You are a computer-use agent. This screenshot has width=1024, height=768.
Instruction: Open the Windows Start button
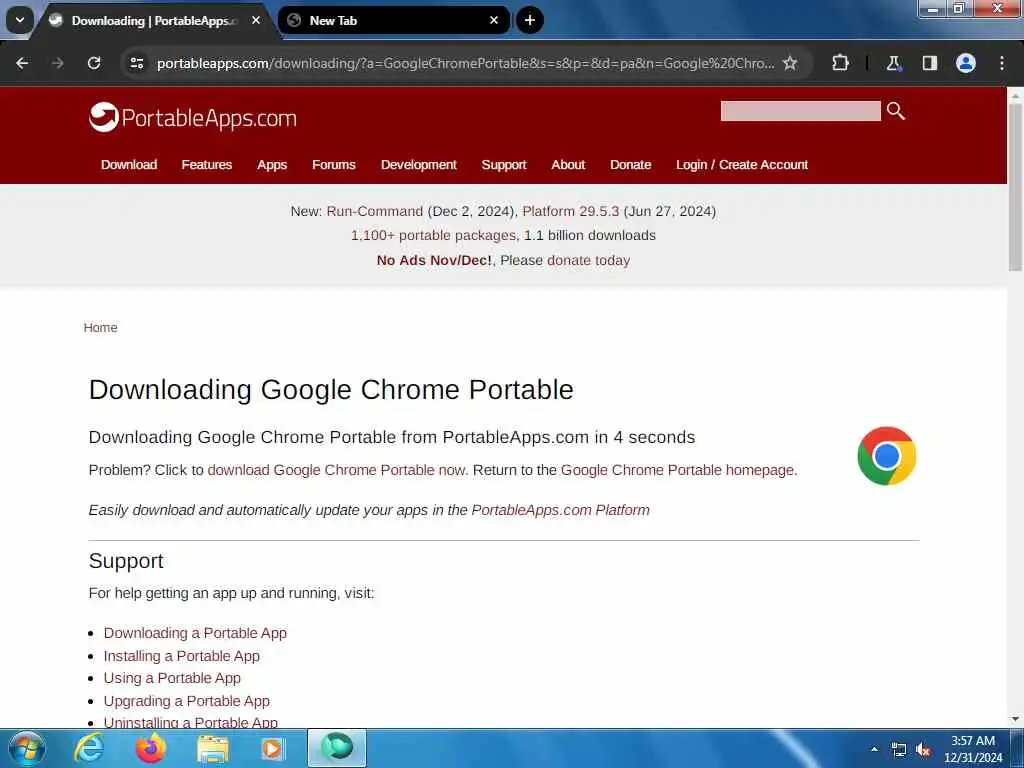[27, 748]
